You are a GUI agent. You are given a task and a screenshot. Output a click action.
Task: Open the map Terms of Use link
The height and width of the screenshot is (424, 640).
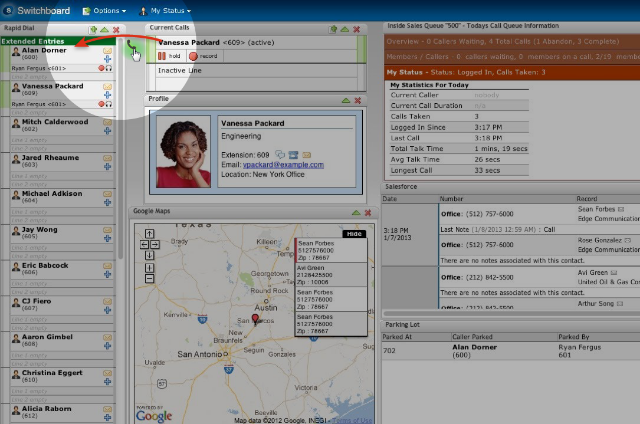coord(352,420)
